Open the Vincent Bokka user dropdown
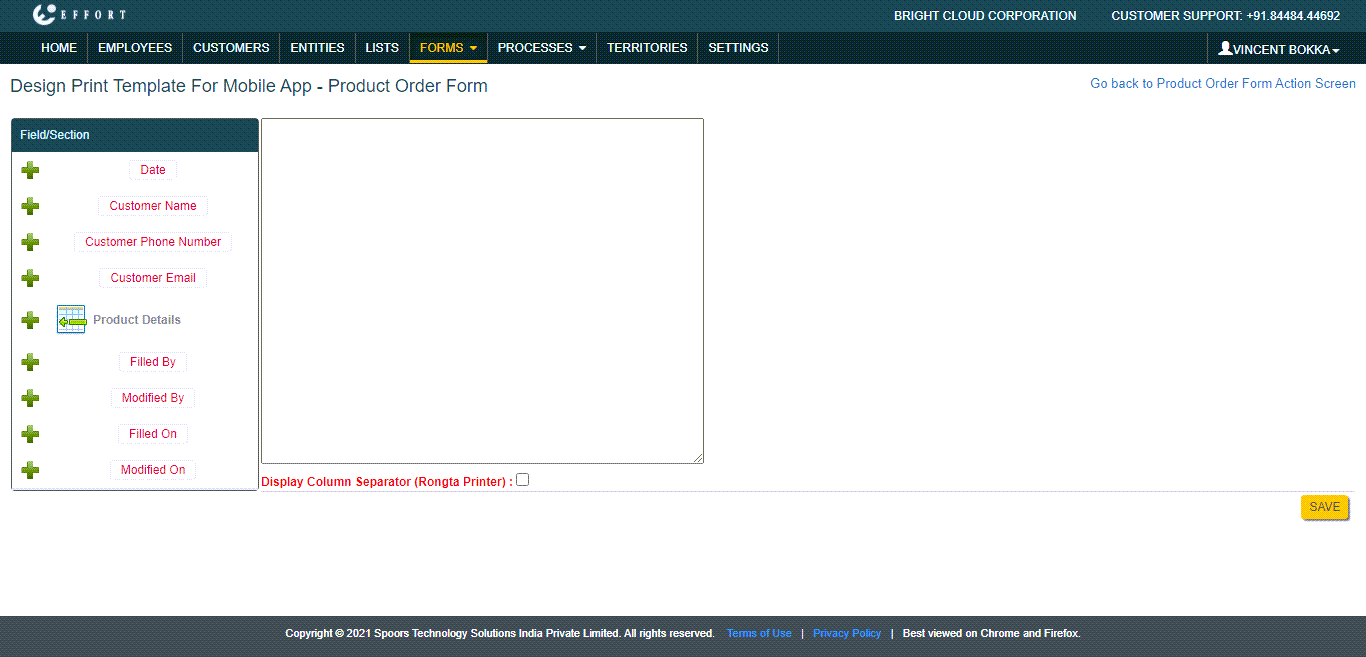Image resolution: width=1366 pixels, height=657 pixels. coord(1279,49)
